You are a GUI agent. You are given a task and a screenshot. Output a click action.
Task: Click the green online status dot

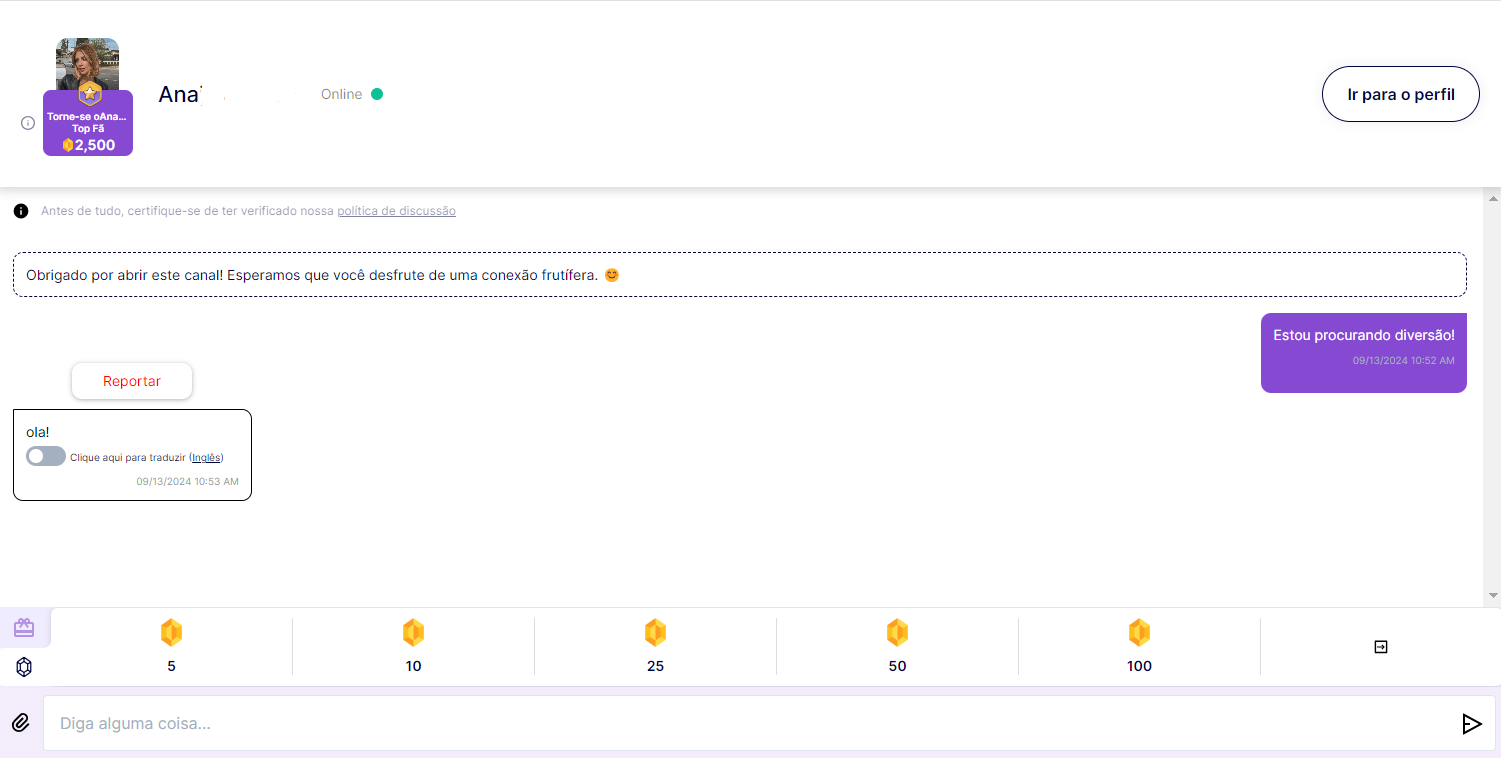[x=377, y=94]
